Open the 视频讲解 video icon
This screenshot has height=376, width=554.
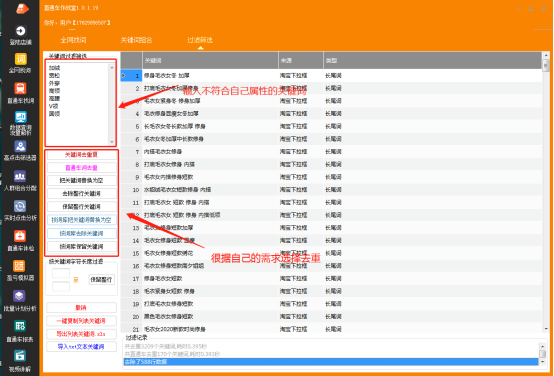click(x=20, y=356)
